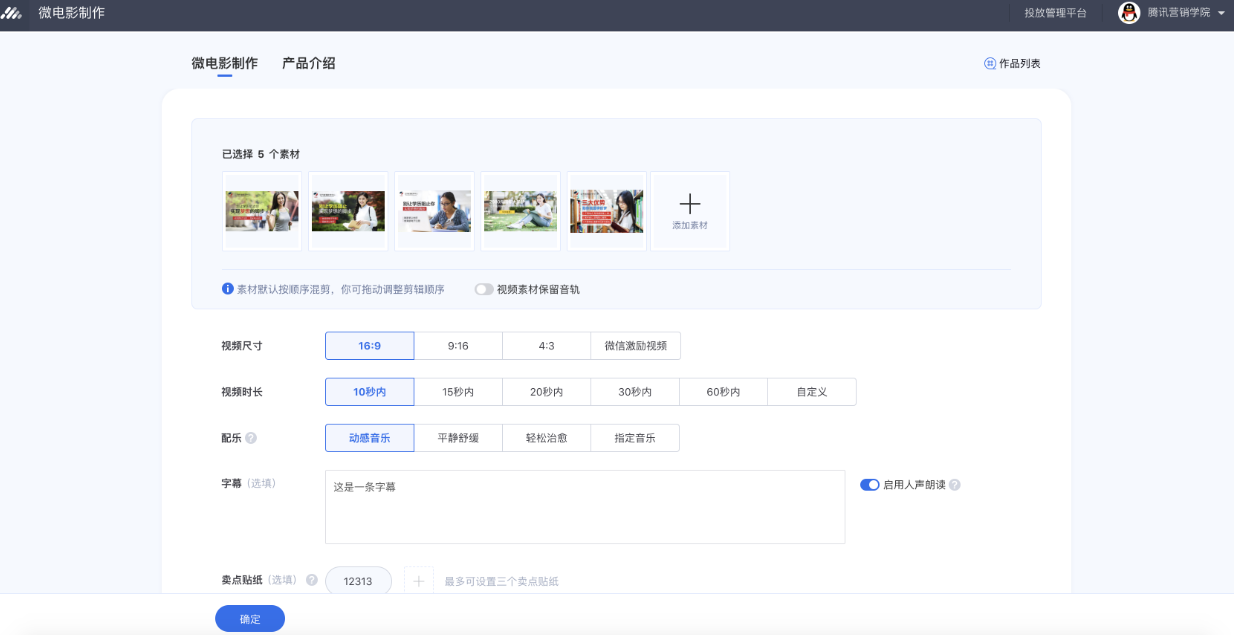This screenshot has width=1234, height=635.
Task: Select 指定音乐 as the soundtrack option
Action: 635,437
